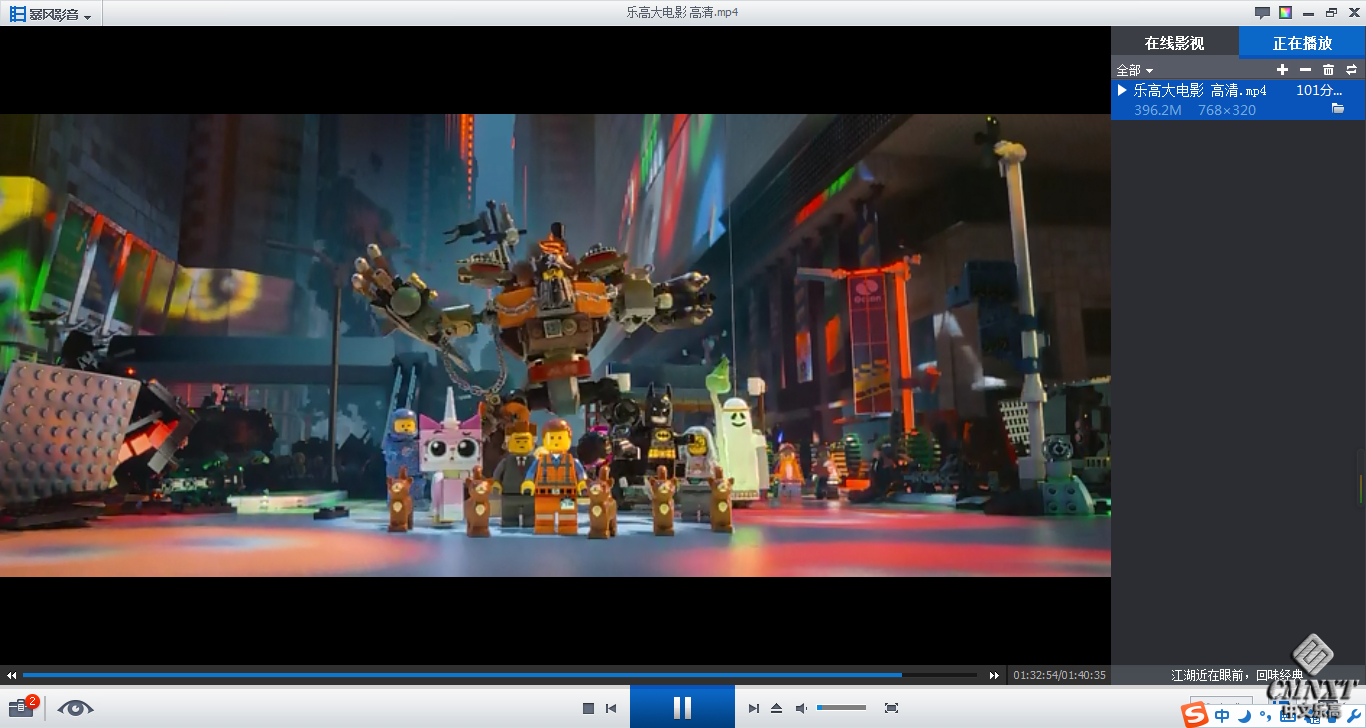The image size is (1366, 728).
Task: Click the Sogou input method S icon
Action: pos(1194,715)
